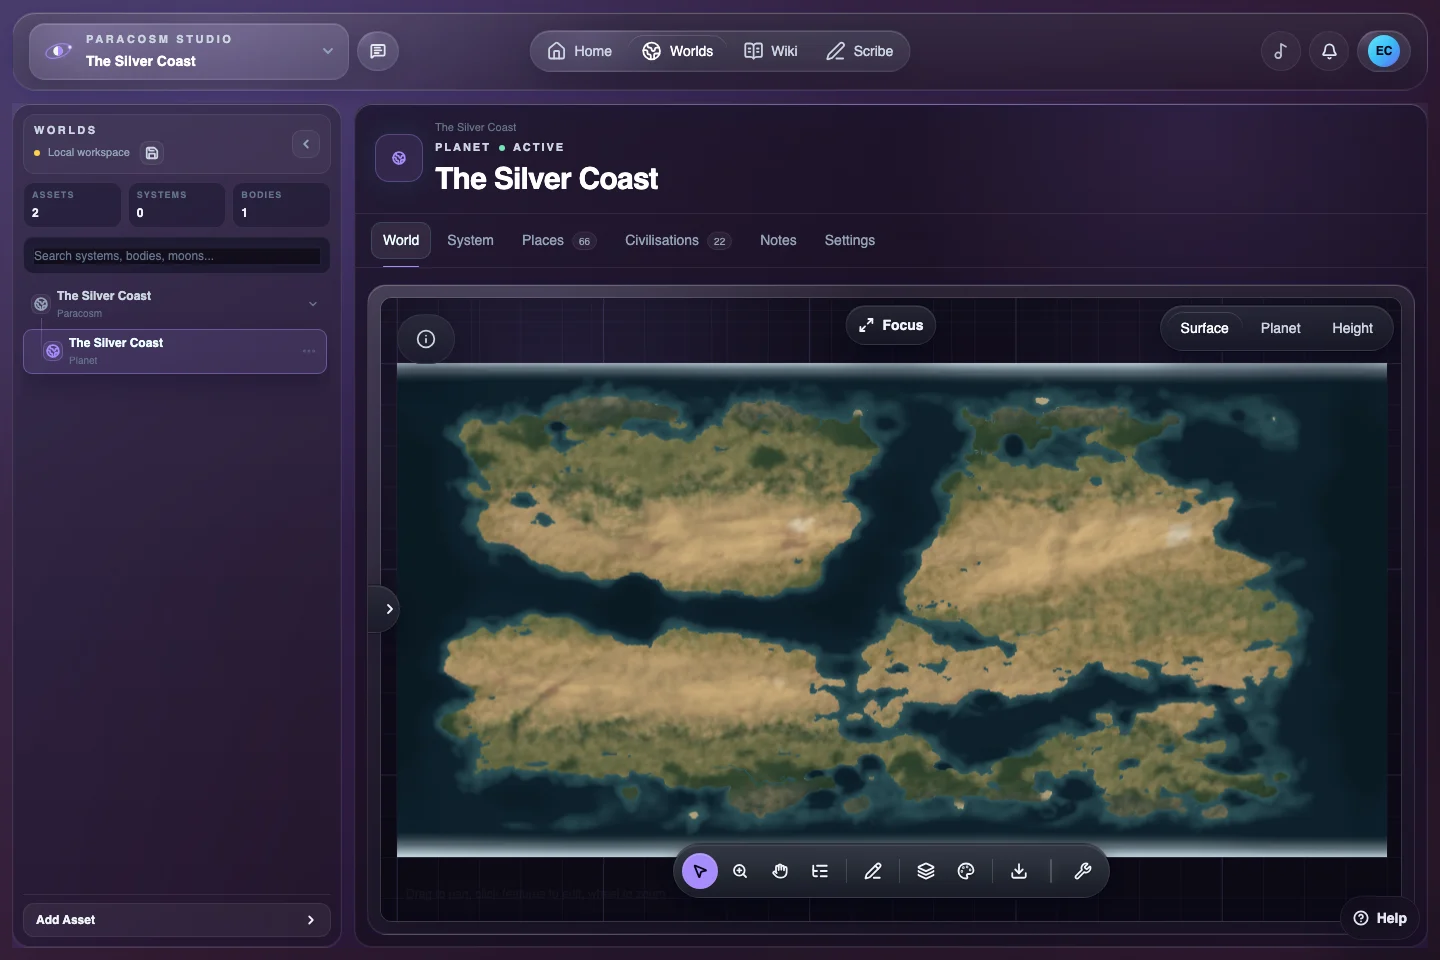Switch to the System tab

470,240
